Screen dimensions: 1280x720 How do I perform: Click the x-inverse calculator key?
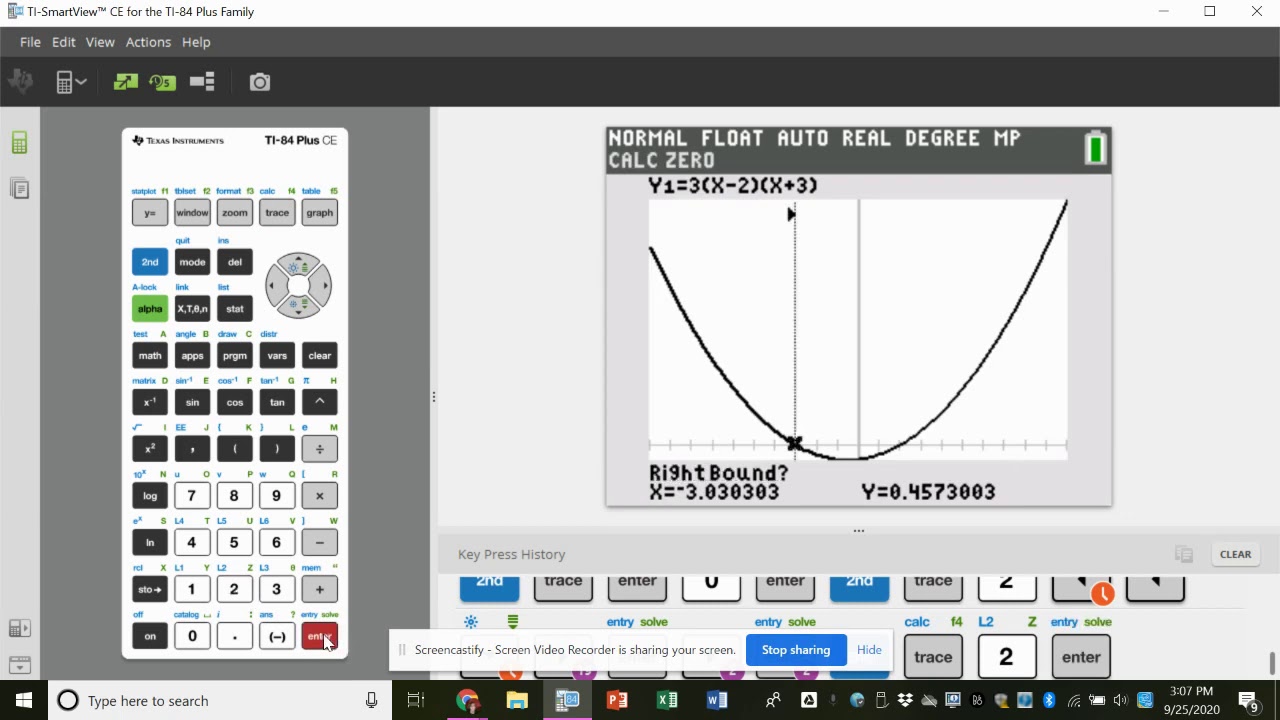pyautogui.click(x=150, y=402)
